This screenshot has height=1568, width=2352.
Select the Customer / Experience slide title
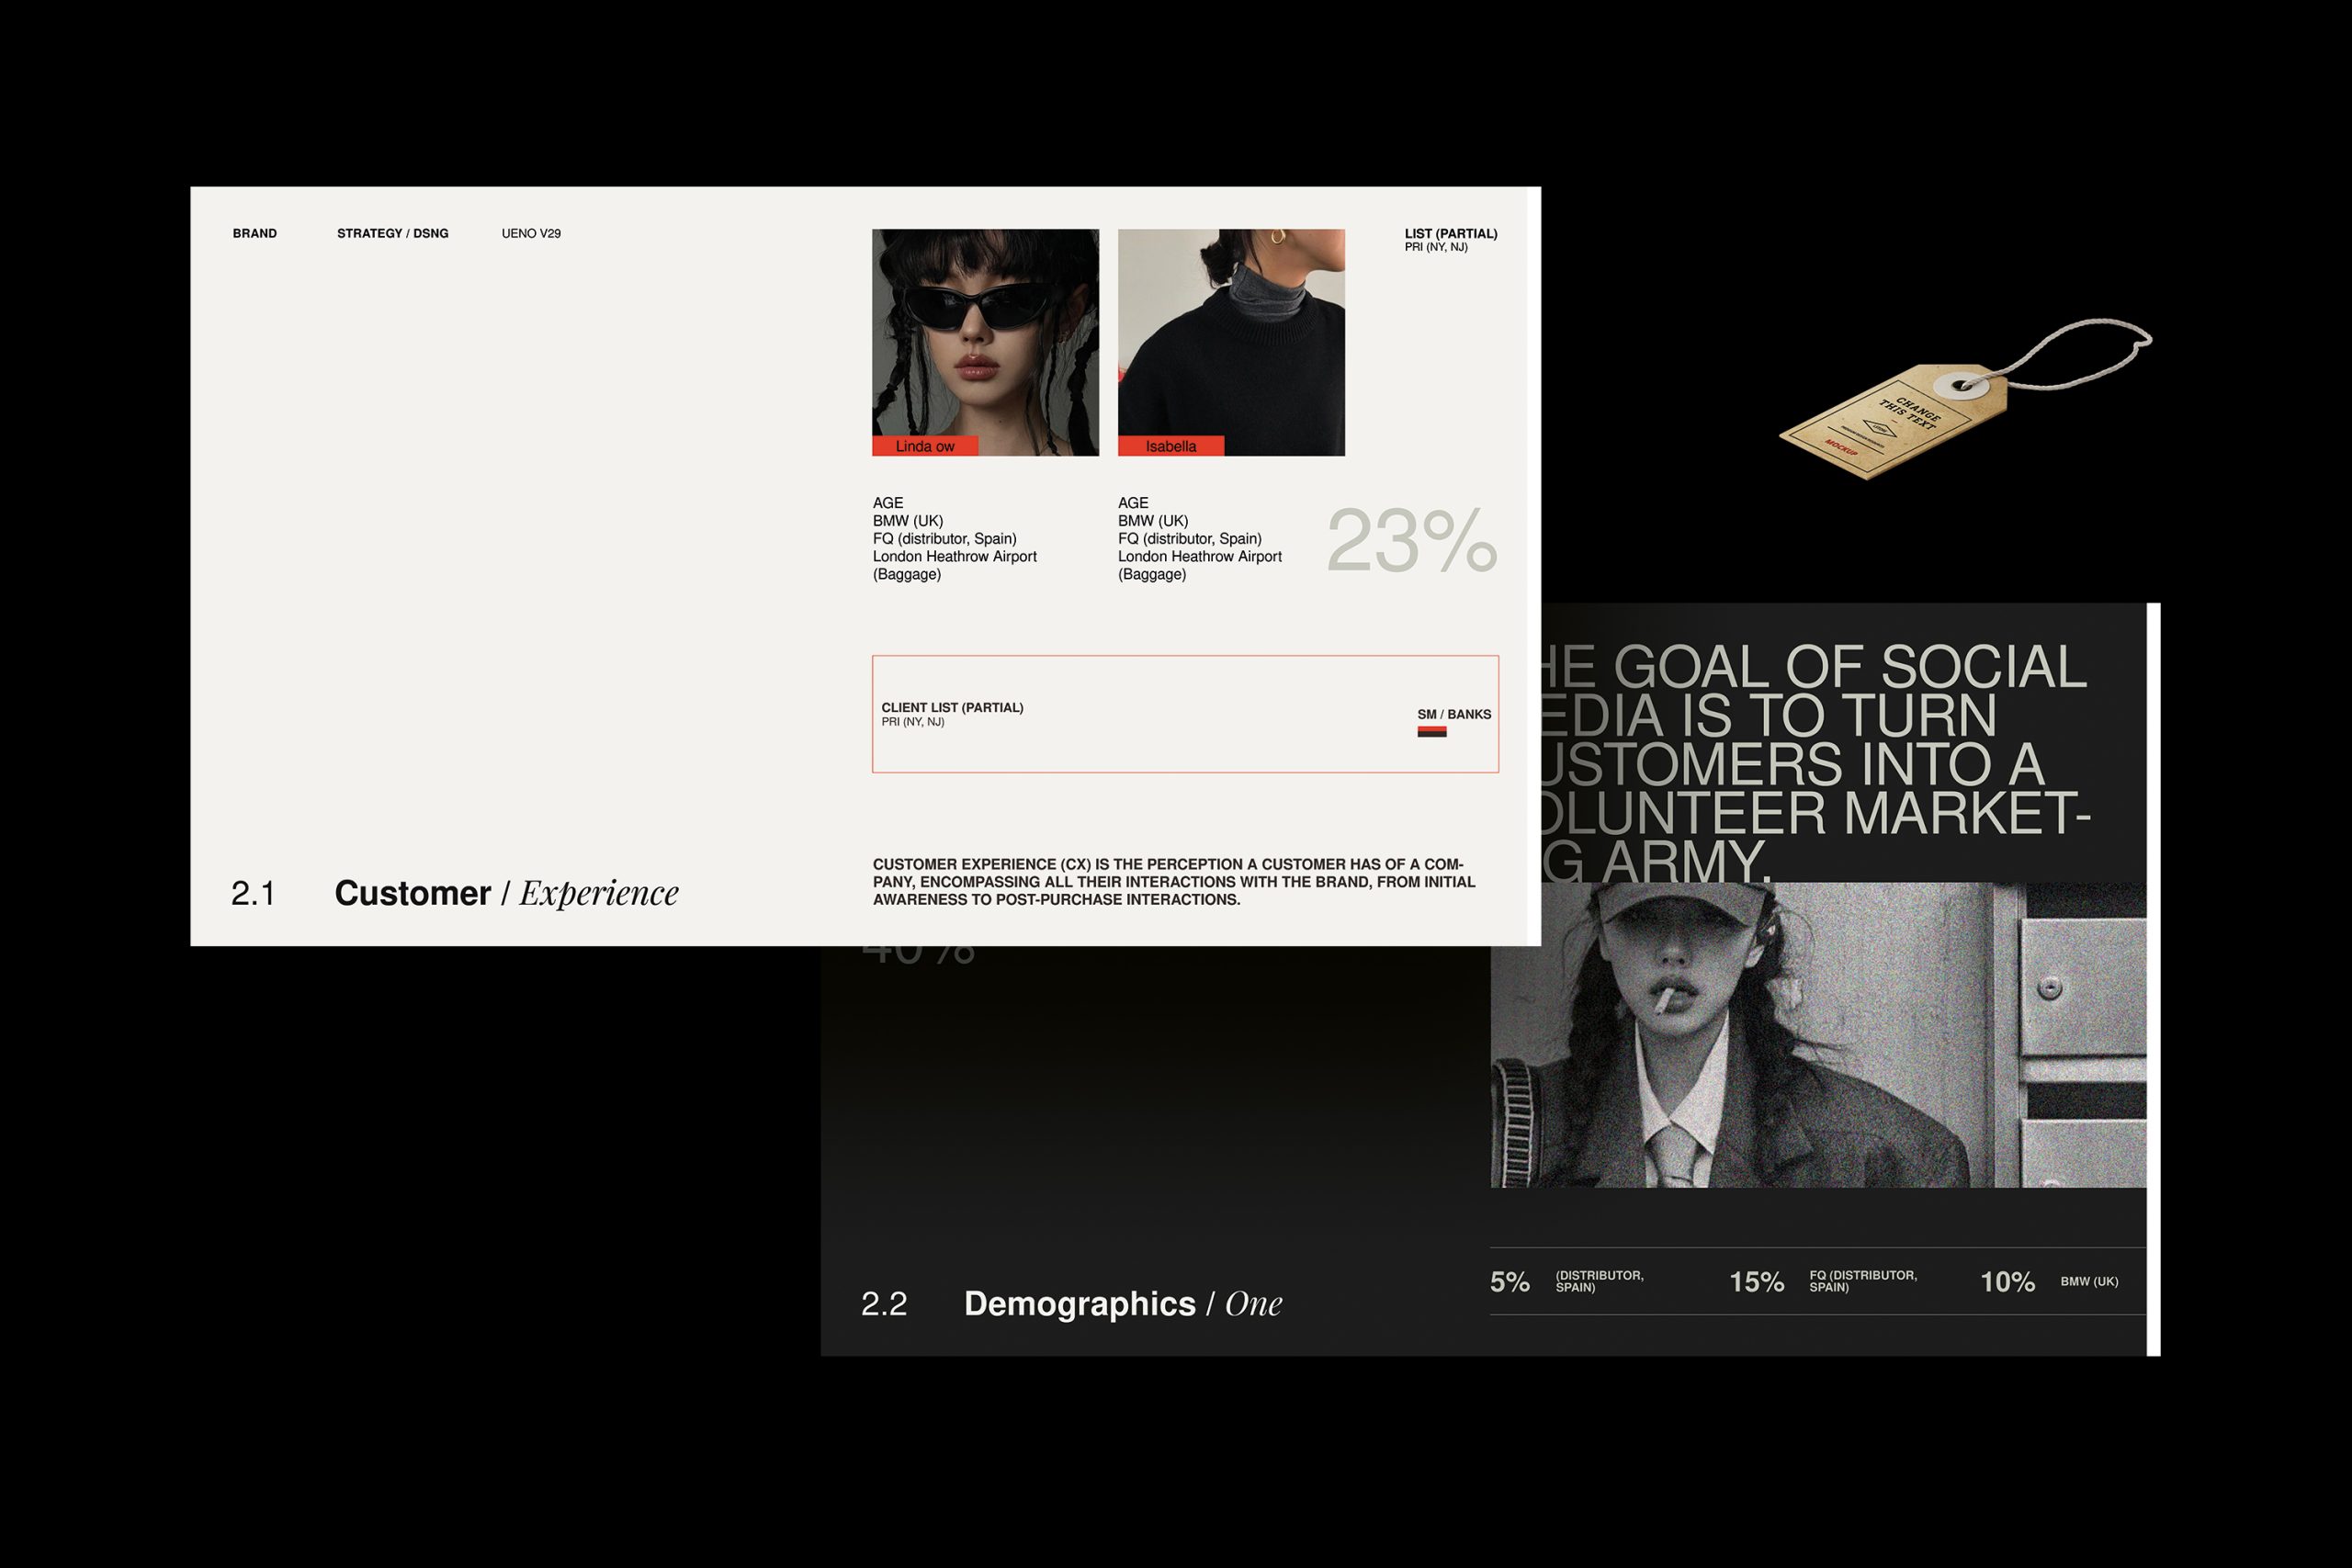pos(506,893)
